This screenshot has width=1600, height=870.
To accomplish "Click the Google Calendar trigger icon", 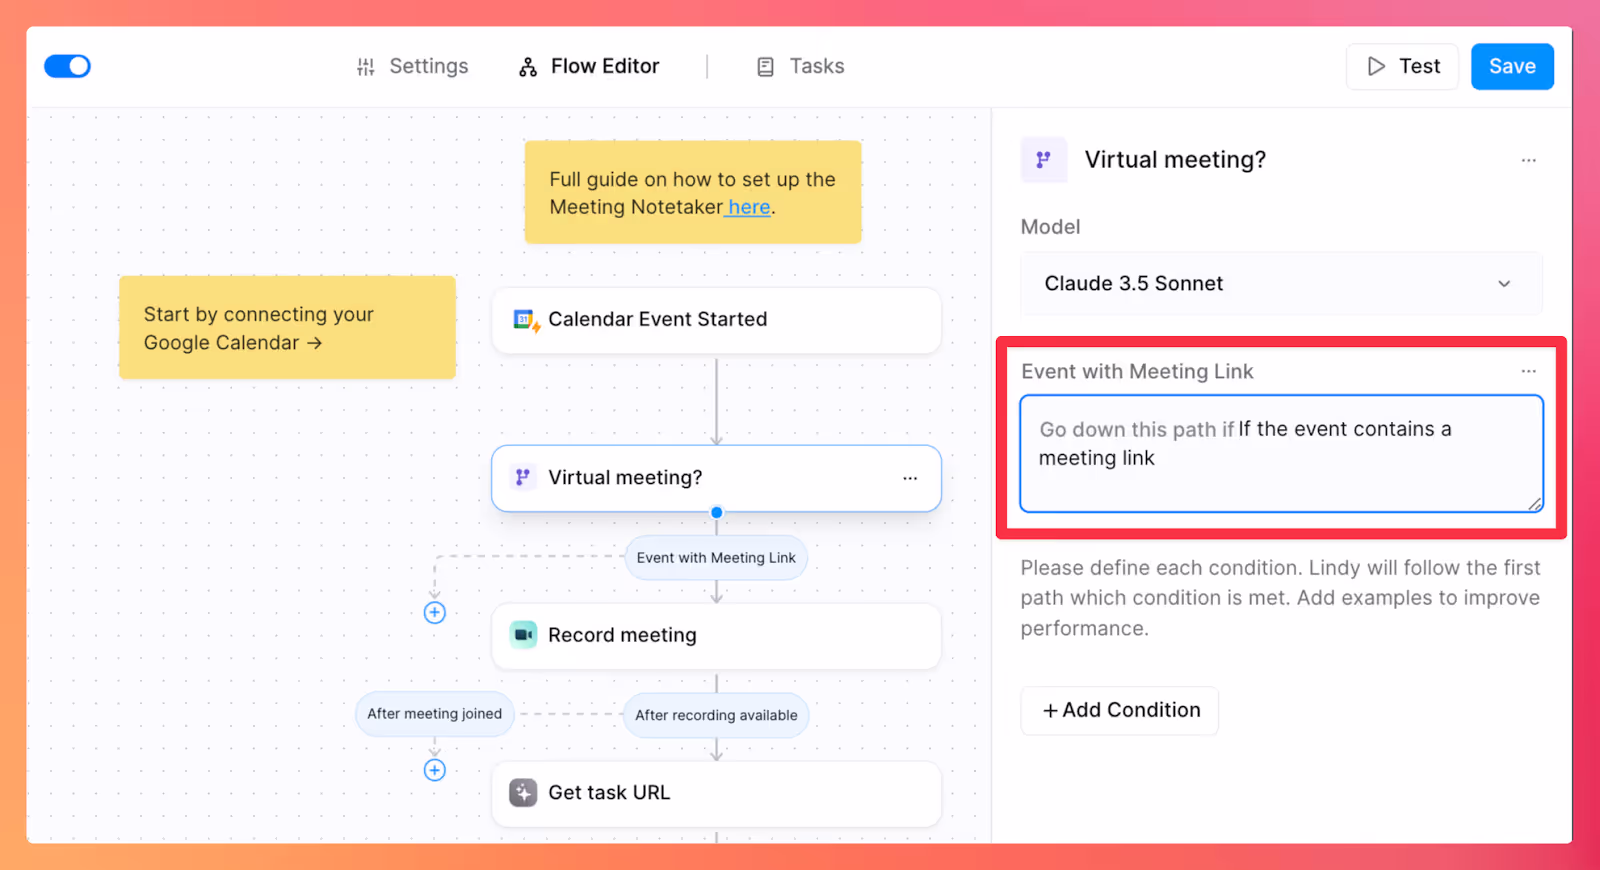I will (x=526, y=320).
